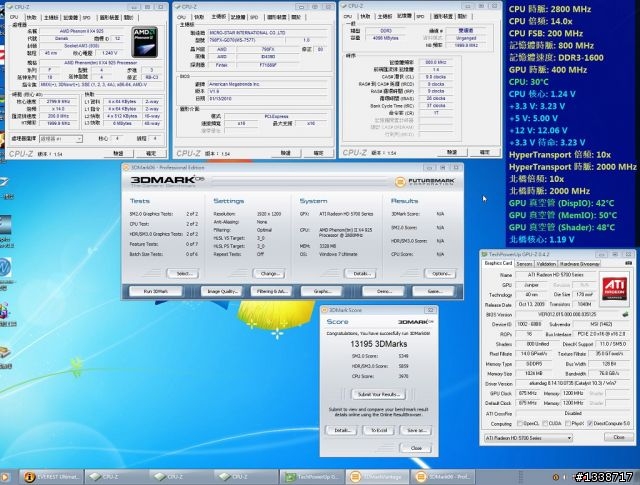
Task: Click the Futuremark logo in 3DMark06 window
Action: tap(425, 181)
